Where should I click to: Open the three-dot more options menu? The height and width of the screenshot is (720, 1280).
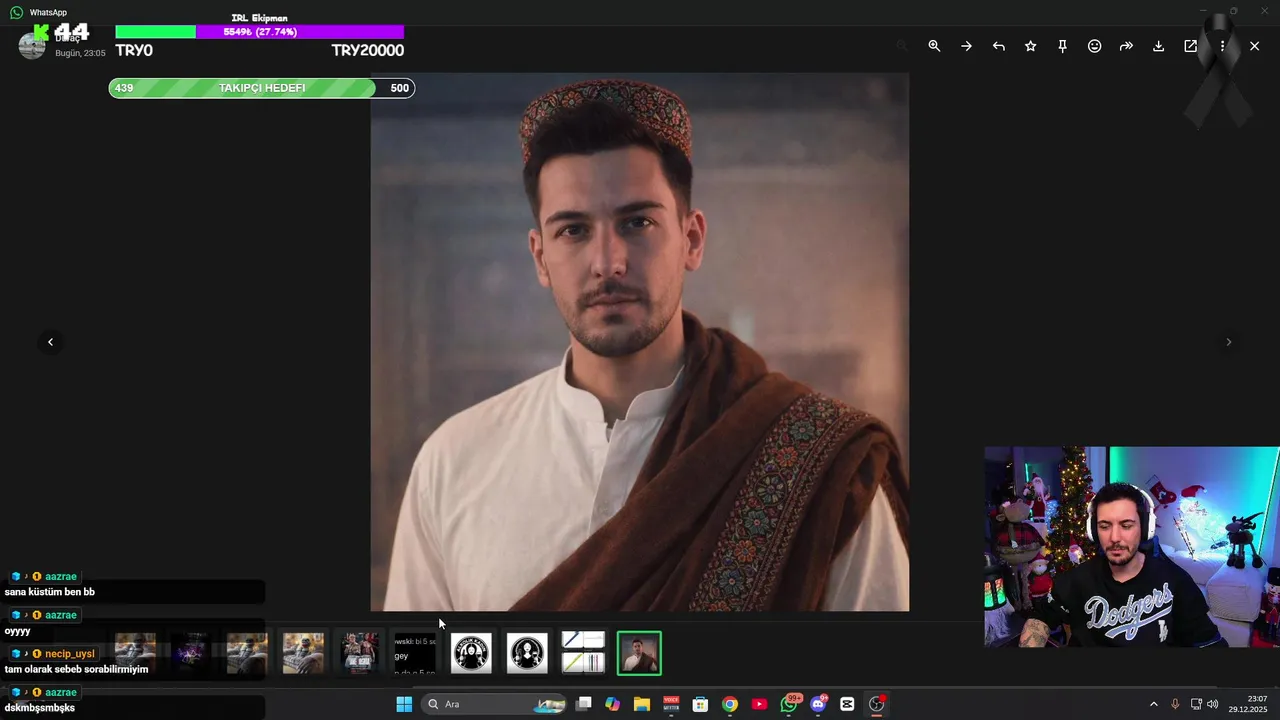point(1222,46)
